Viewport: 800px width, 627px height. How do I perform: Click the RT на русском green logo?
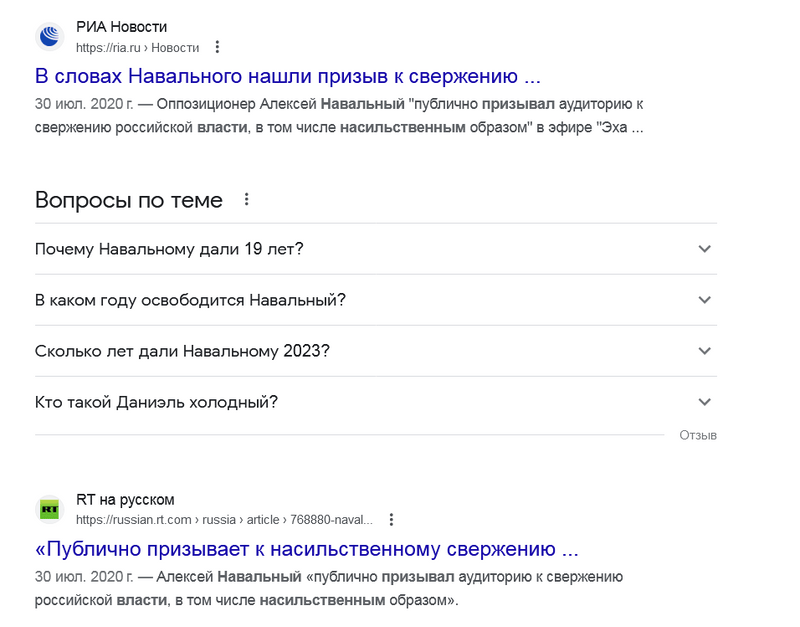(50, 509)
